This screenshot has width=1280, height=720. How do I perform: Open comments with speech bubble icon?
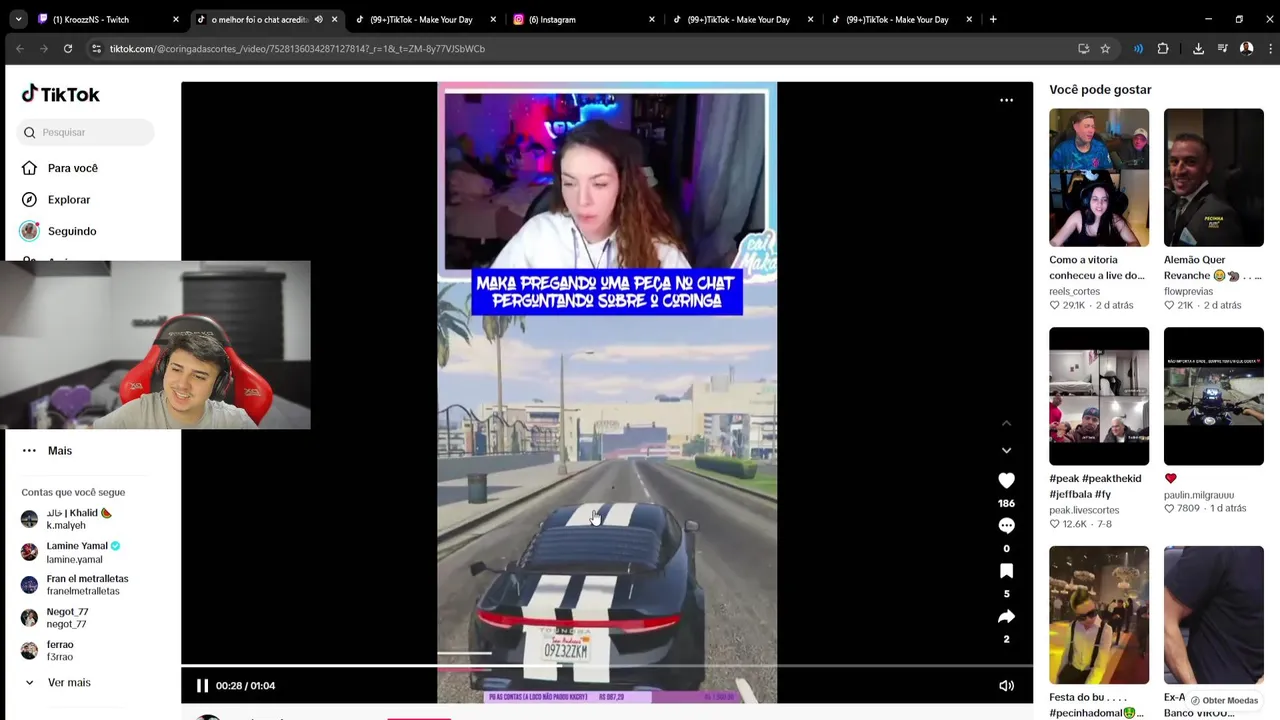[x=1006, y=526]
